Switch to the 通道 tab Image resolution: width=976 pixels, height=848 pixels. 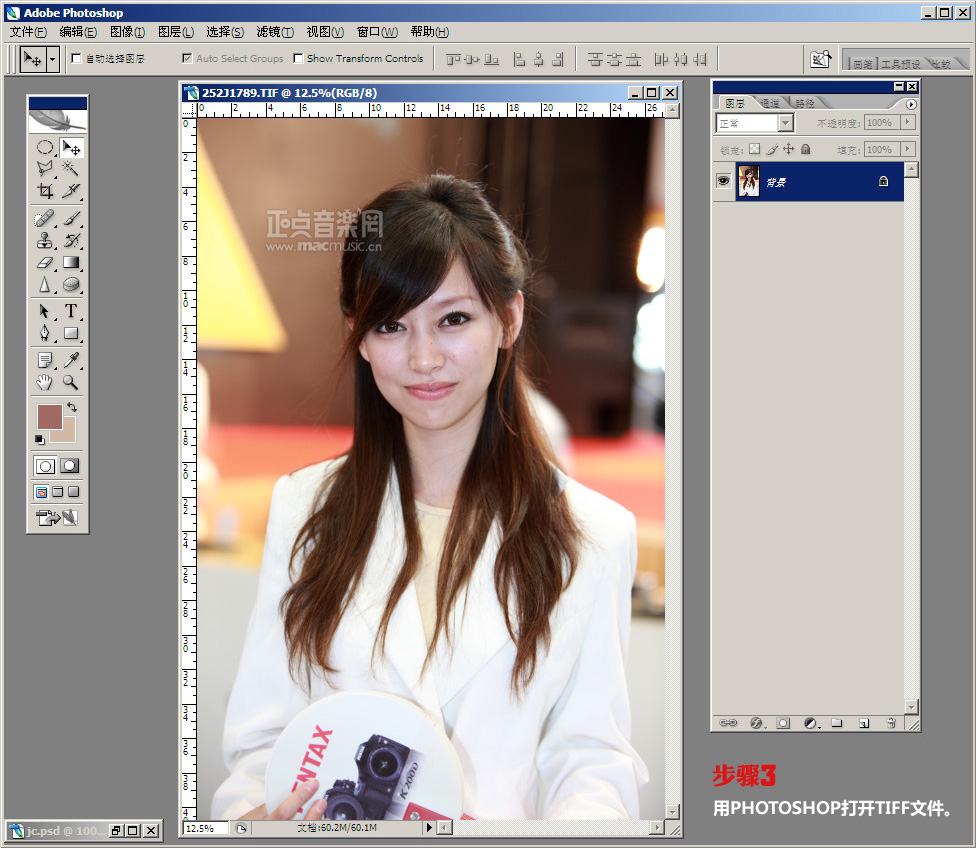coord(770,103)
